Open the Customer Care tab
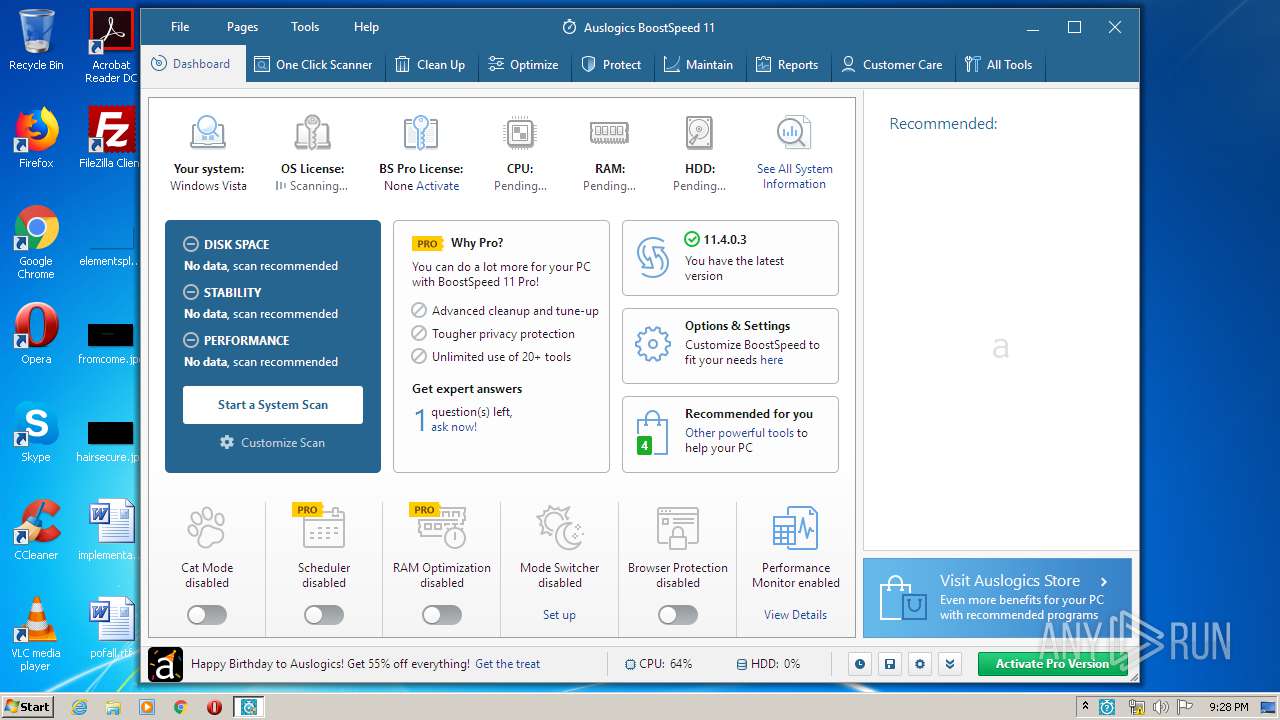Screen dimensions: 1280x720 (x=892, y=64)
